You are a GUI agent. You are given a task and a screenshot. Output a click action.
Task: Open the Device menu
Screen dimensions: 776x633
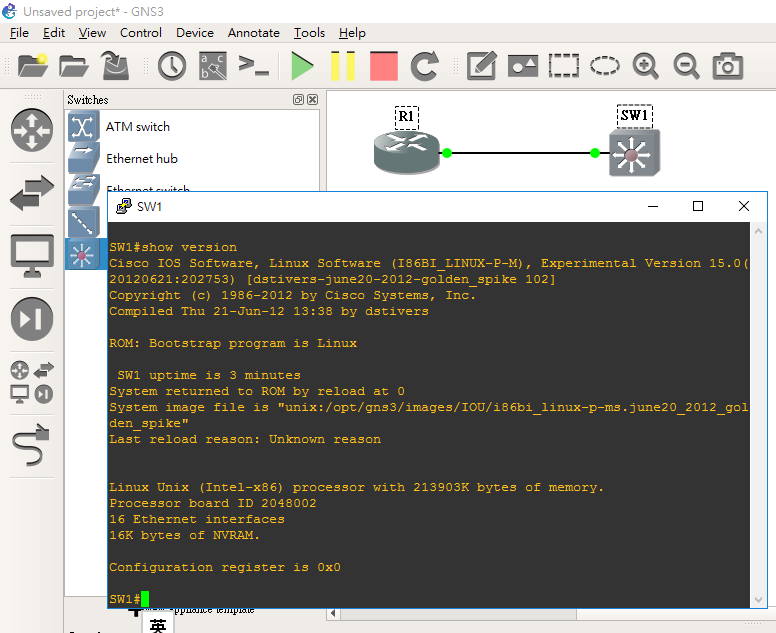(x=194, y=33)
